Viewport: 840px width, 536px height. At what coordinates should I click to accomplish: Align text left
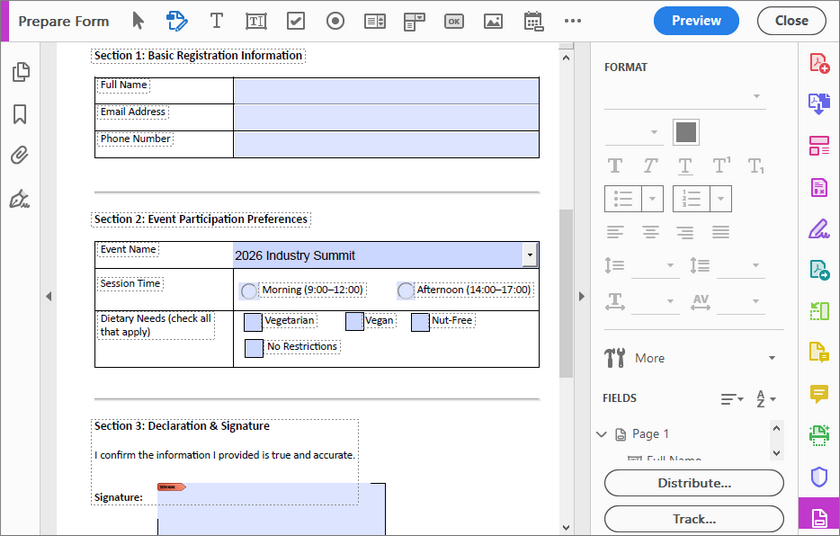tap(615, 232)
